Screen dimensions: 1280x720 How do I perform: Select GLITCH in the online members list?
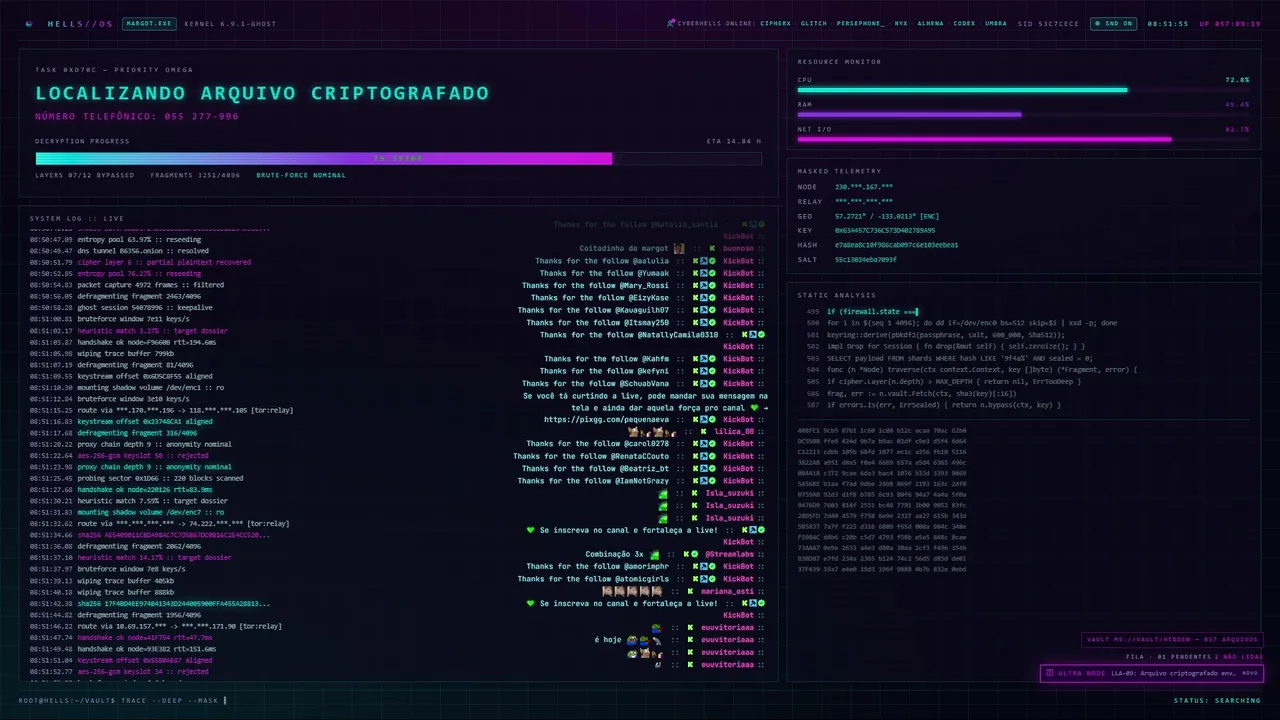click(x=814, y=23)
